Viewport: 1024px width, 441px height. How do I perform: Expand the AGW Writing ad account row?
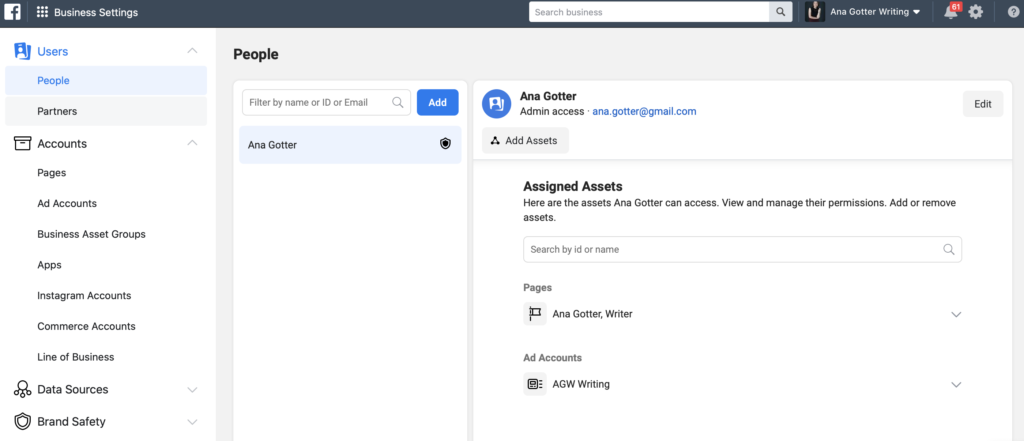point(956,384)
